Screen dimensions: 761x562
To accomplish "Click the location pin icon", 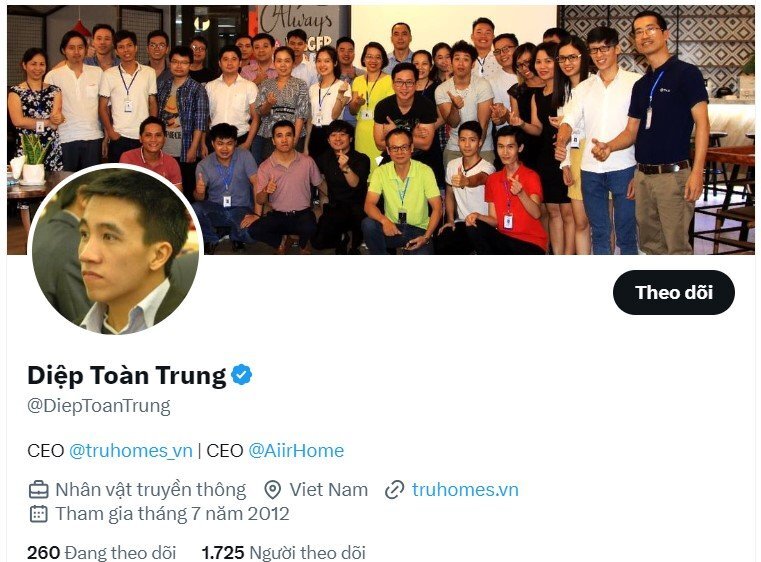I will (272, 490).
